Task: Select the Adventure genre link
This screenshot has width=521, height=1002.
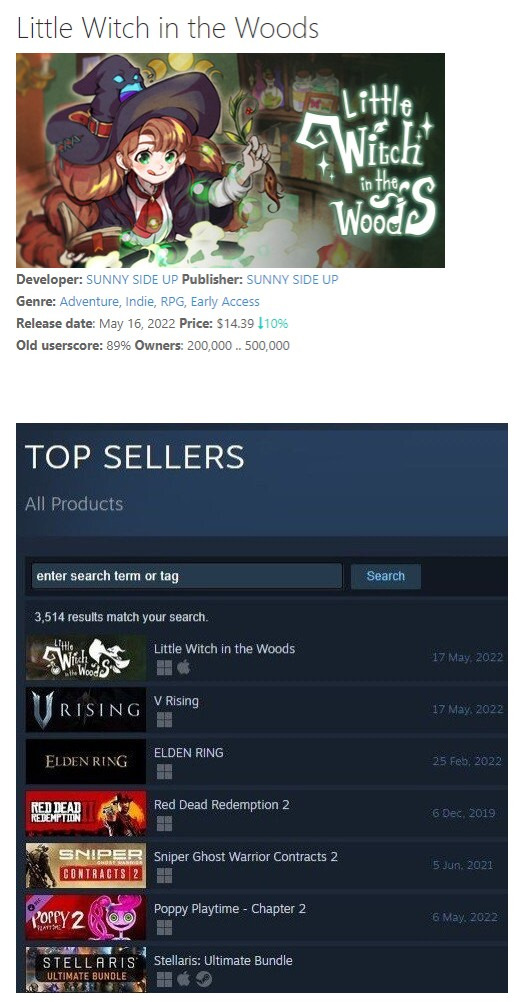Action: pyautogui.click(x=88, y=302)
